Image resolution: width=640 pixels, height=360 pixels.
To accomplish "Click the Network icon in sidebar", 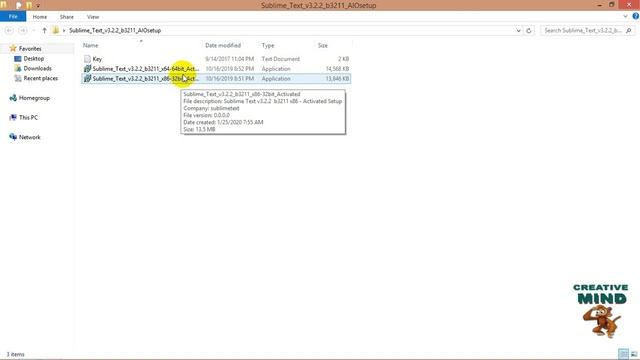I will coord(13,137).
